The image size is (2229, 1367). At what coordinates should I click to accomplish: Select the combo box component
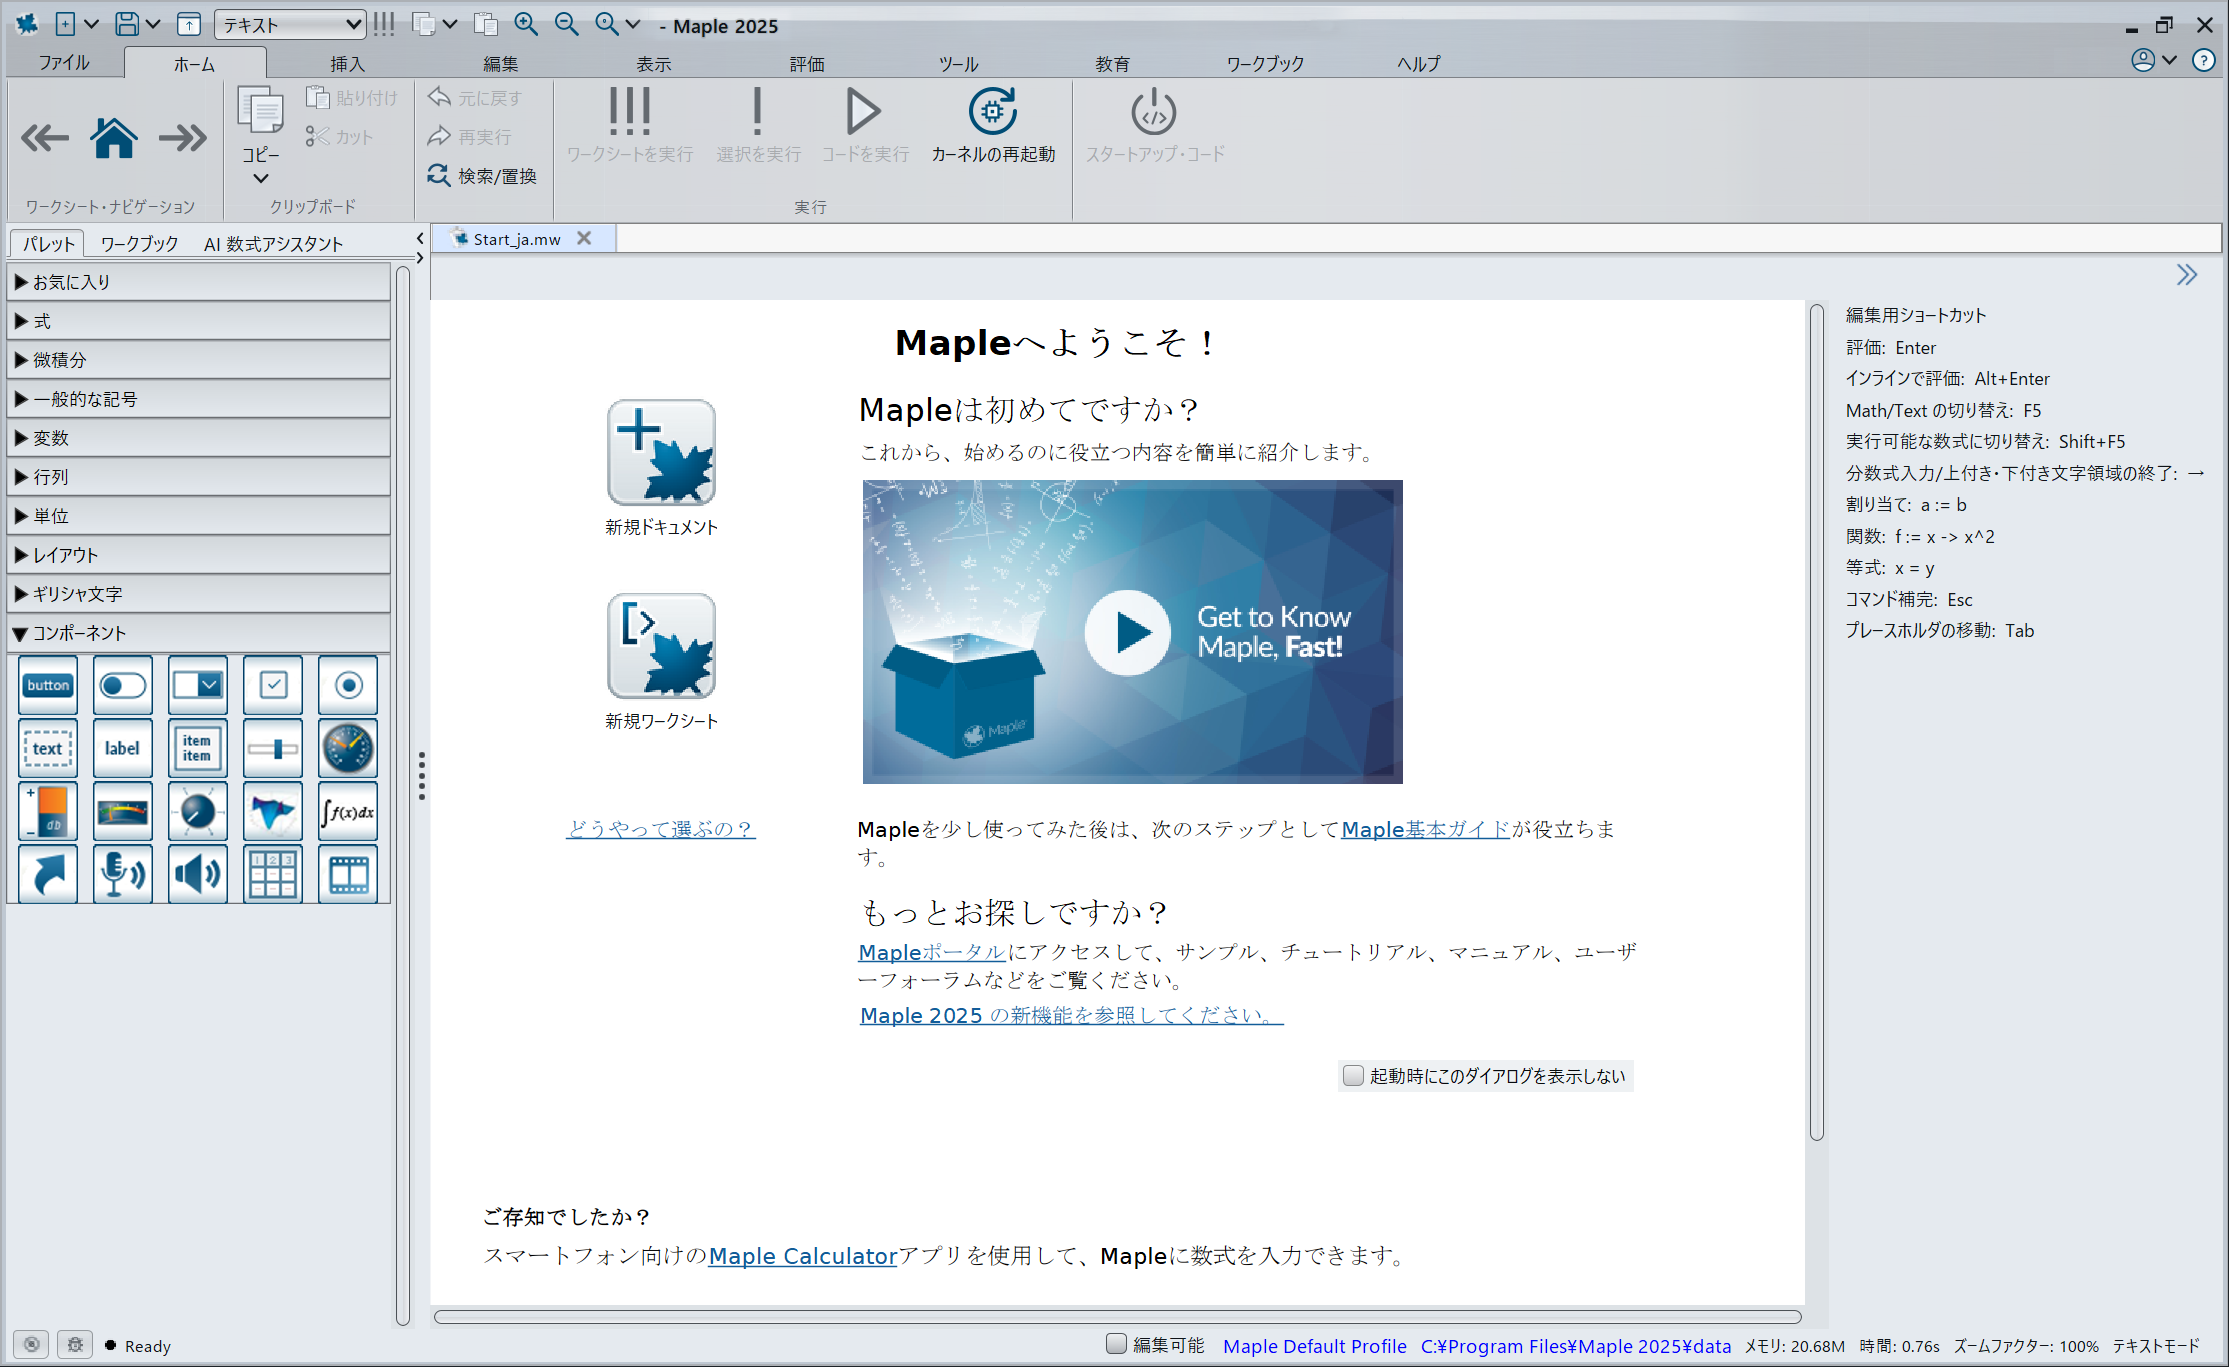[x=198, y=685]
